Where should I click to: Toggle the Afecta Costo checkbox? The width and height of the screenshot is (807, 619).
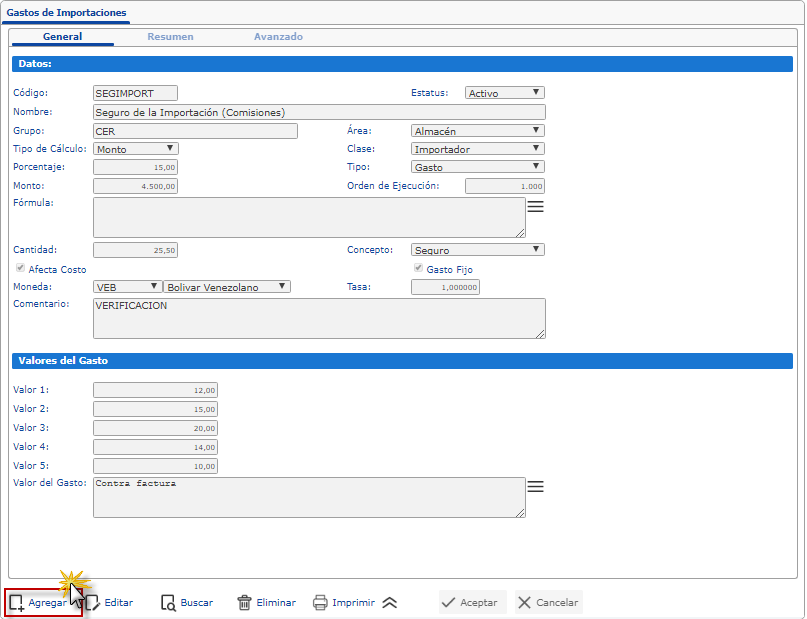point(20,269)
